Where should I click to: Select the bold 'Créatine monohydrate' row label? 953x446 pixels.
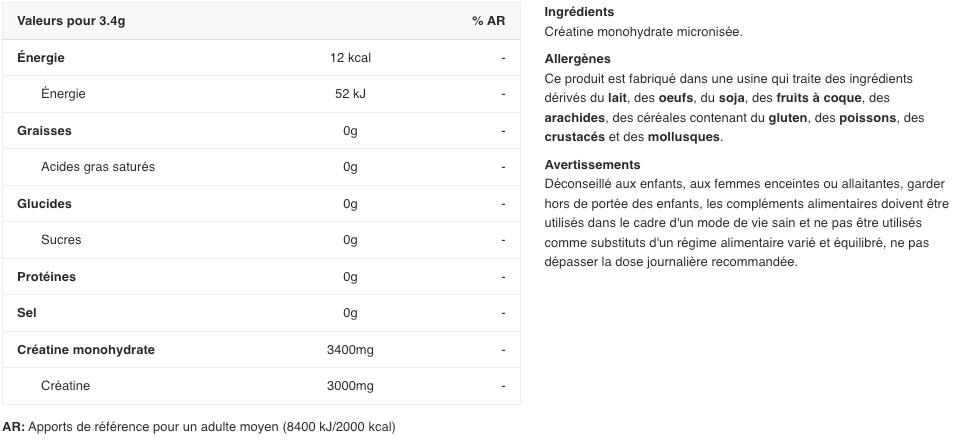[x=86, y=350]
